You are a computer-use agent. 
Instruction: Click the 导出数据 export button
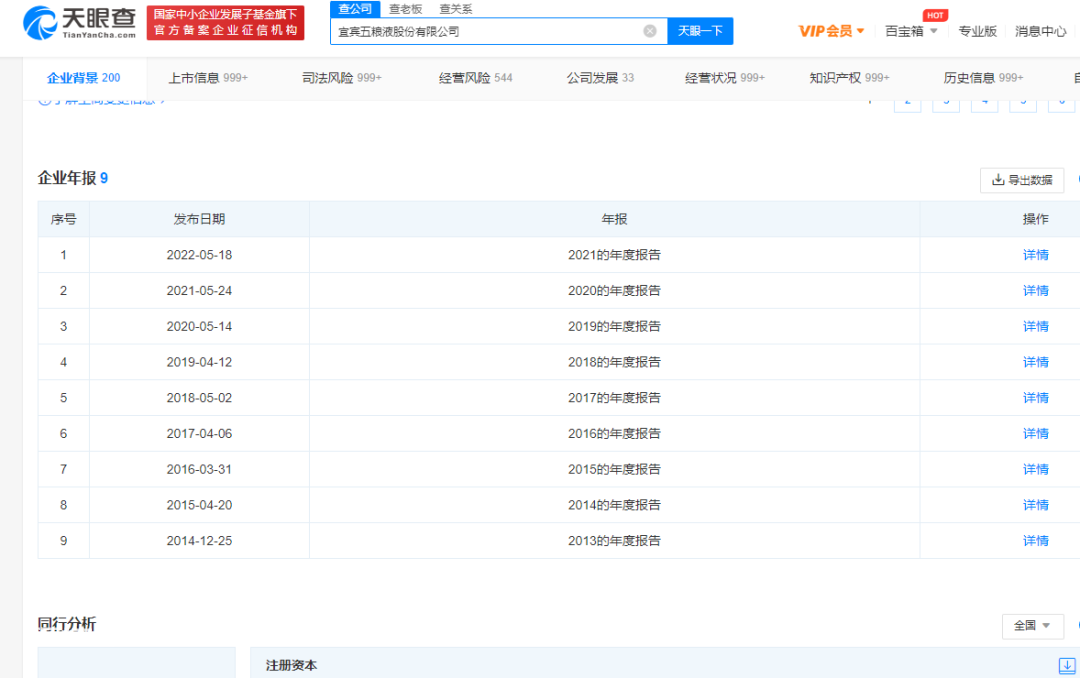1021,180
